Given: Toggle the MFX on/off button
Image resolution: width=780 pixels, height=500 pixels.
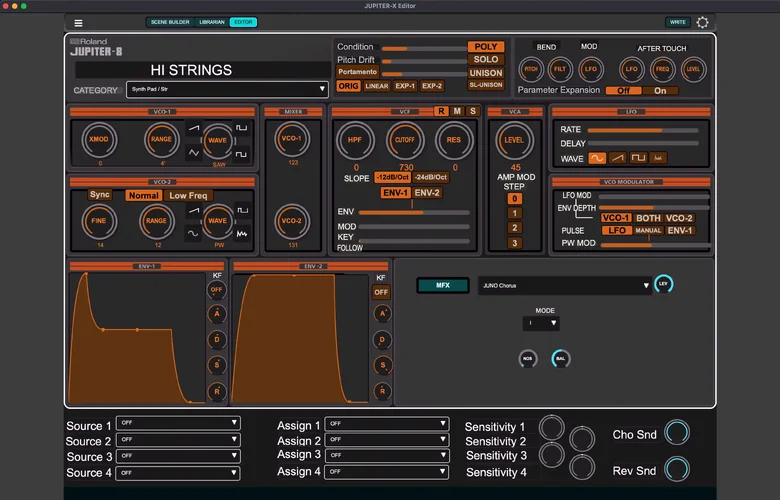Looking at the screenshot, I should click(443, 285).
